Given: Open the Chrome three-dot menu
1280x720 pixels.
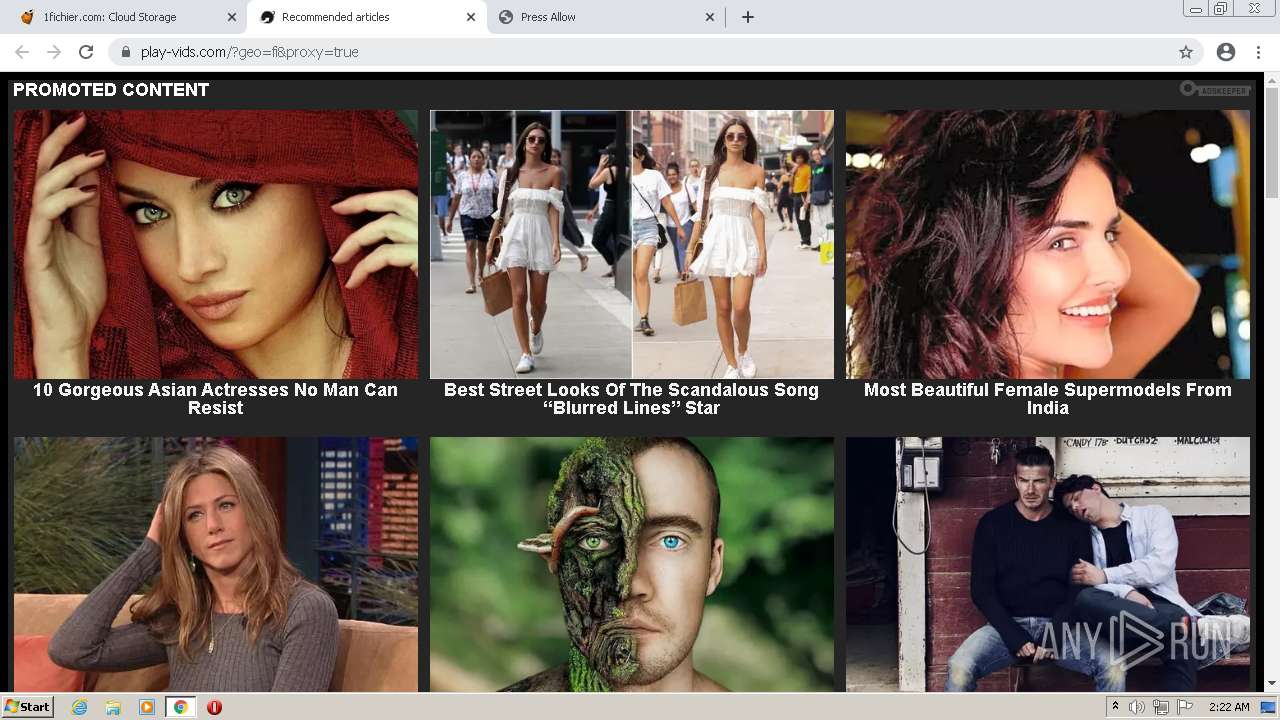Looking at the screenshot, I should tap(1258, 52).
